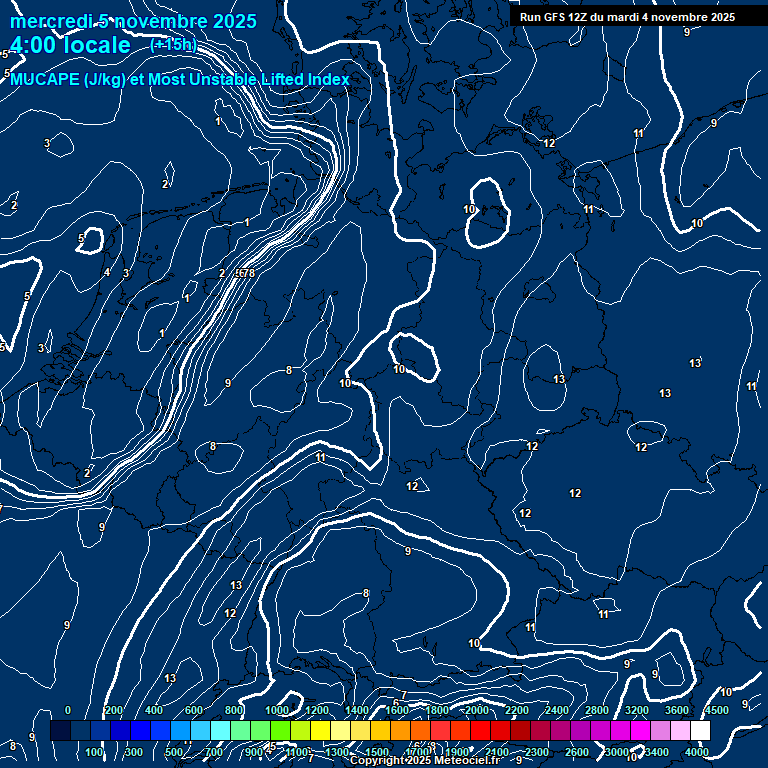
Task: Click the legend label '300'
Action: point(134,752)
